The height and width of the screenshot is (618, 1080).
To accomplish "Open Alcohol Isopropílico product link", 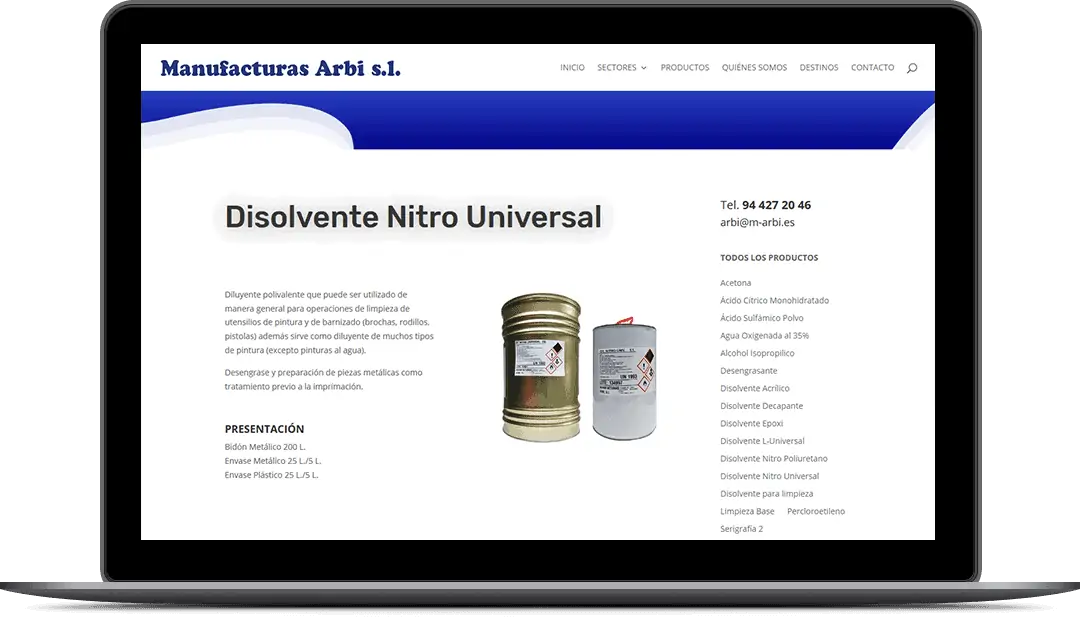I will click(x=757, y=353).
